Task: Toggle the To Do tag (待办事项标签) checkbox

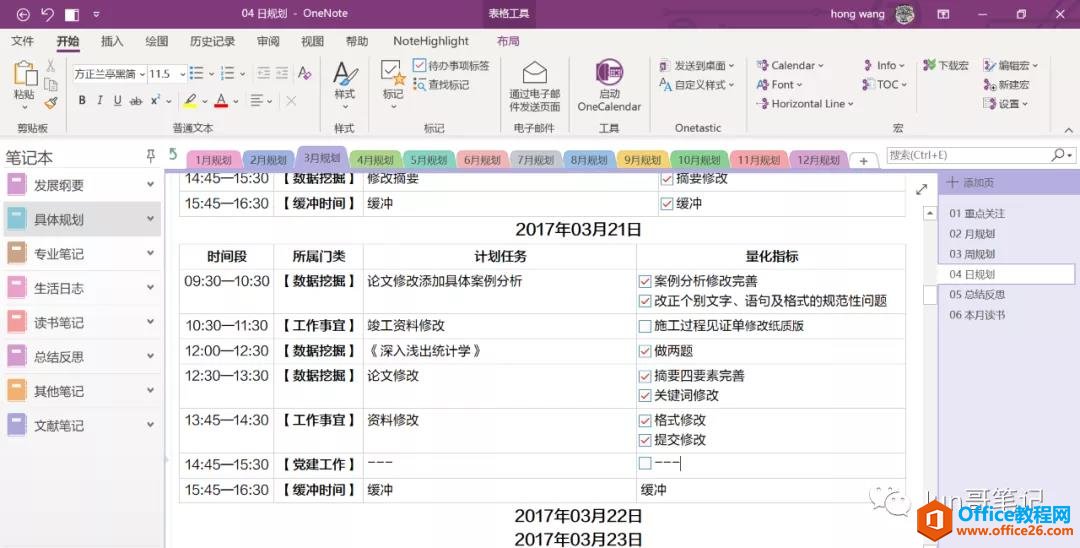Action: coord(420,66)
